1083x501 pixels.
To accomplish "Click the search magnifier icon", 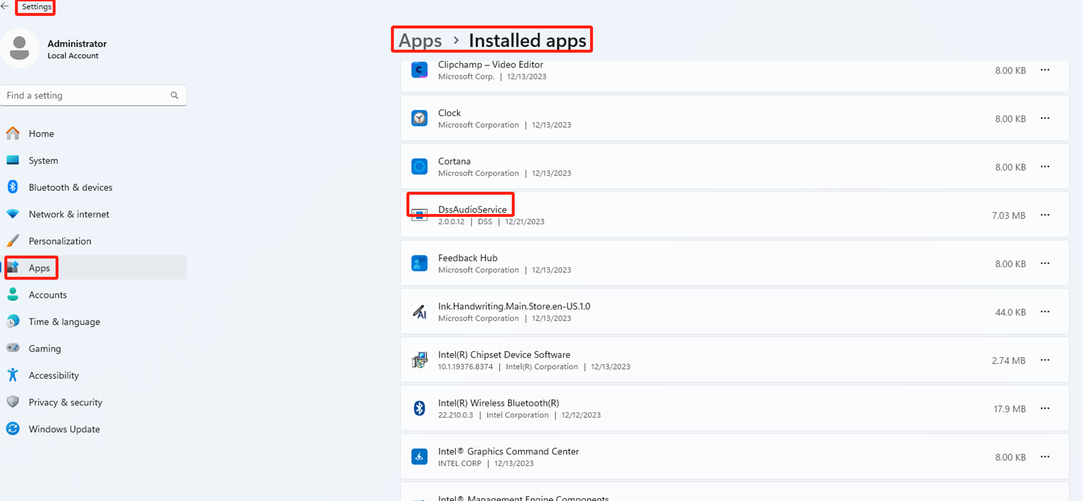I will [x=174, y=96].
